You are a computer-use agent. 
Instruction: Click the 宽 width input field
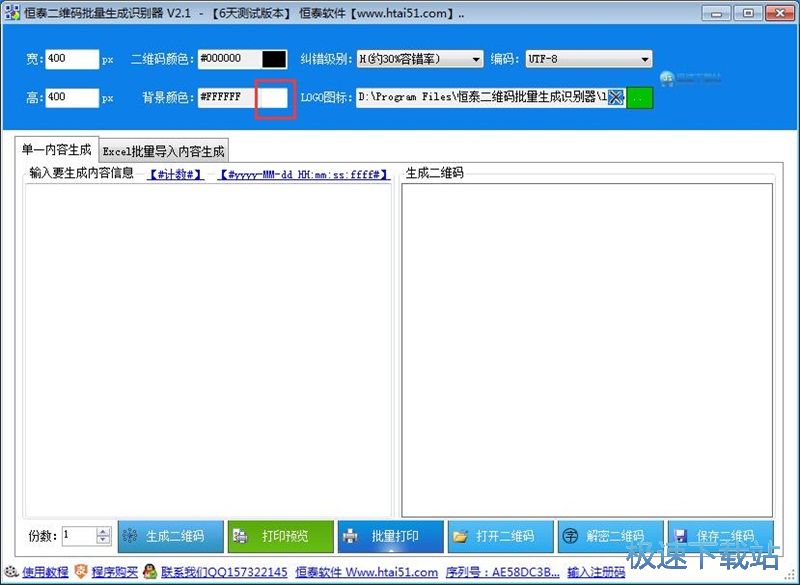click(x=72, y=59)
